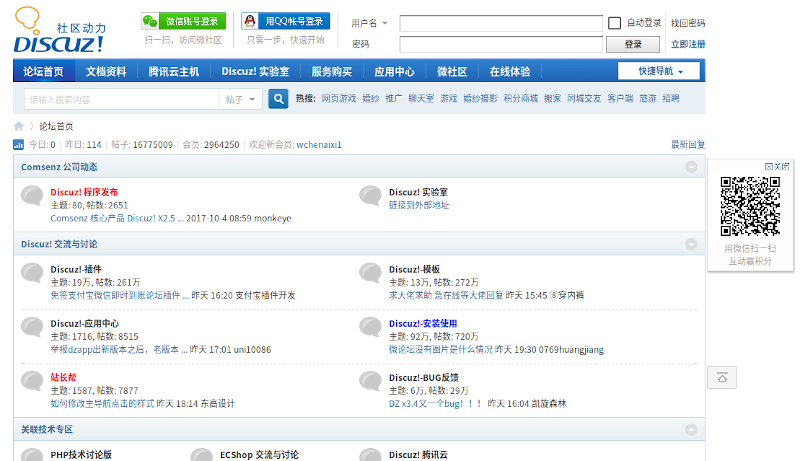Click the Discuz! site logo
This screenshot has width=800, height=461.
click(59, 30)
